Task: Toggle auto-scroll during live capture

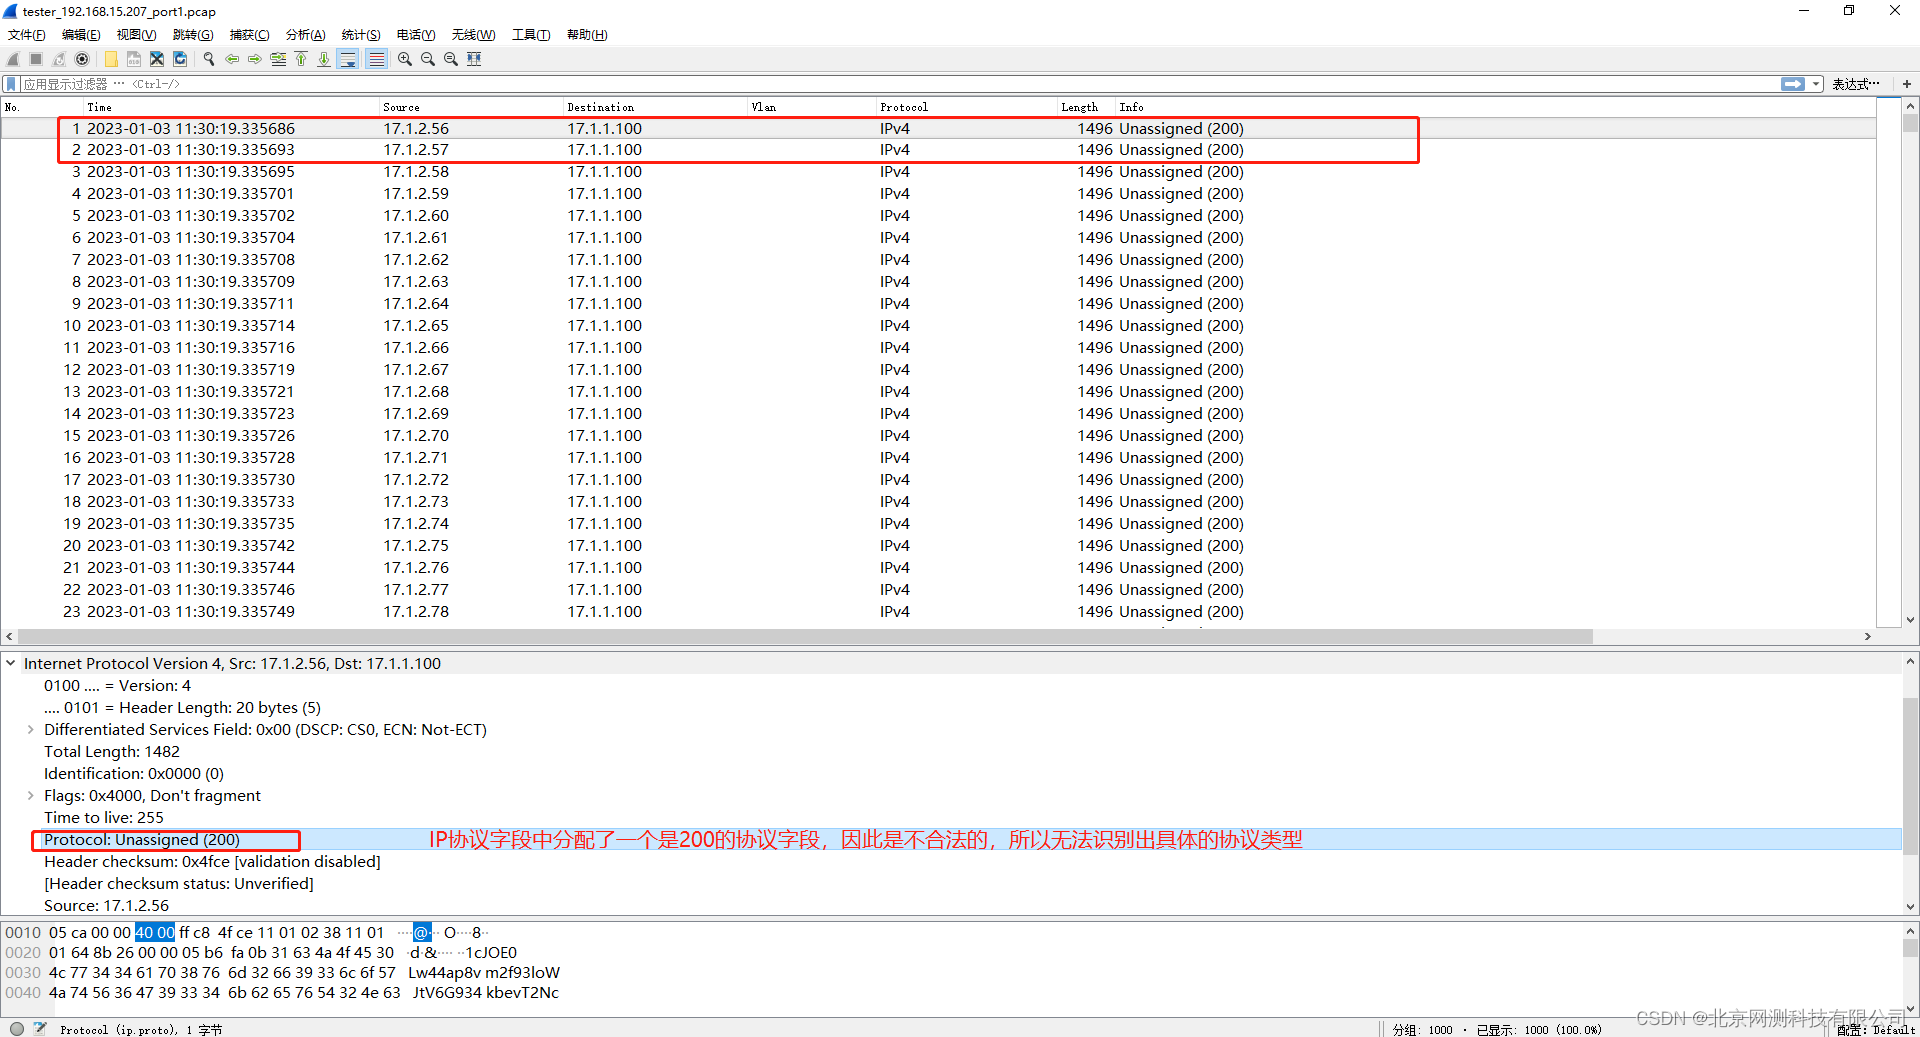Action: point(348,59)
